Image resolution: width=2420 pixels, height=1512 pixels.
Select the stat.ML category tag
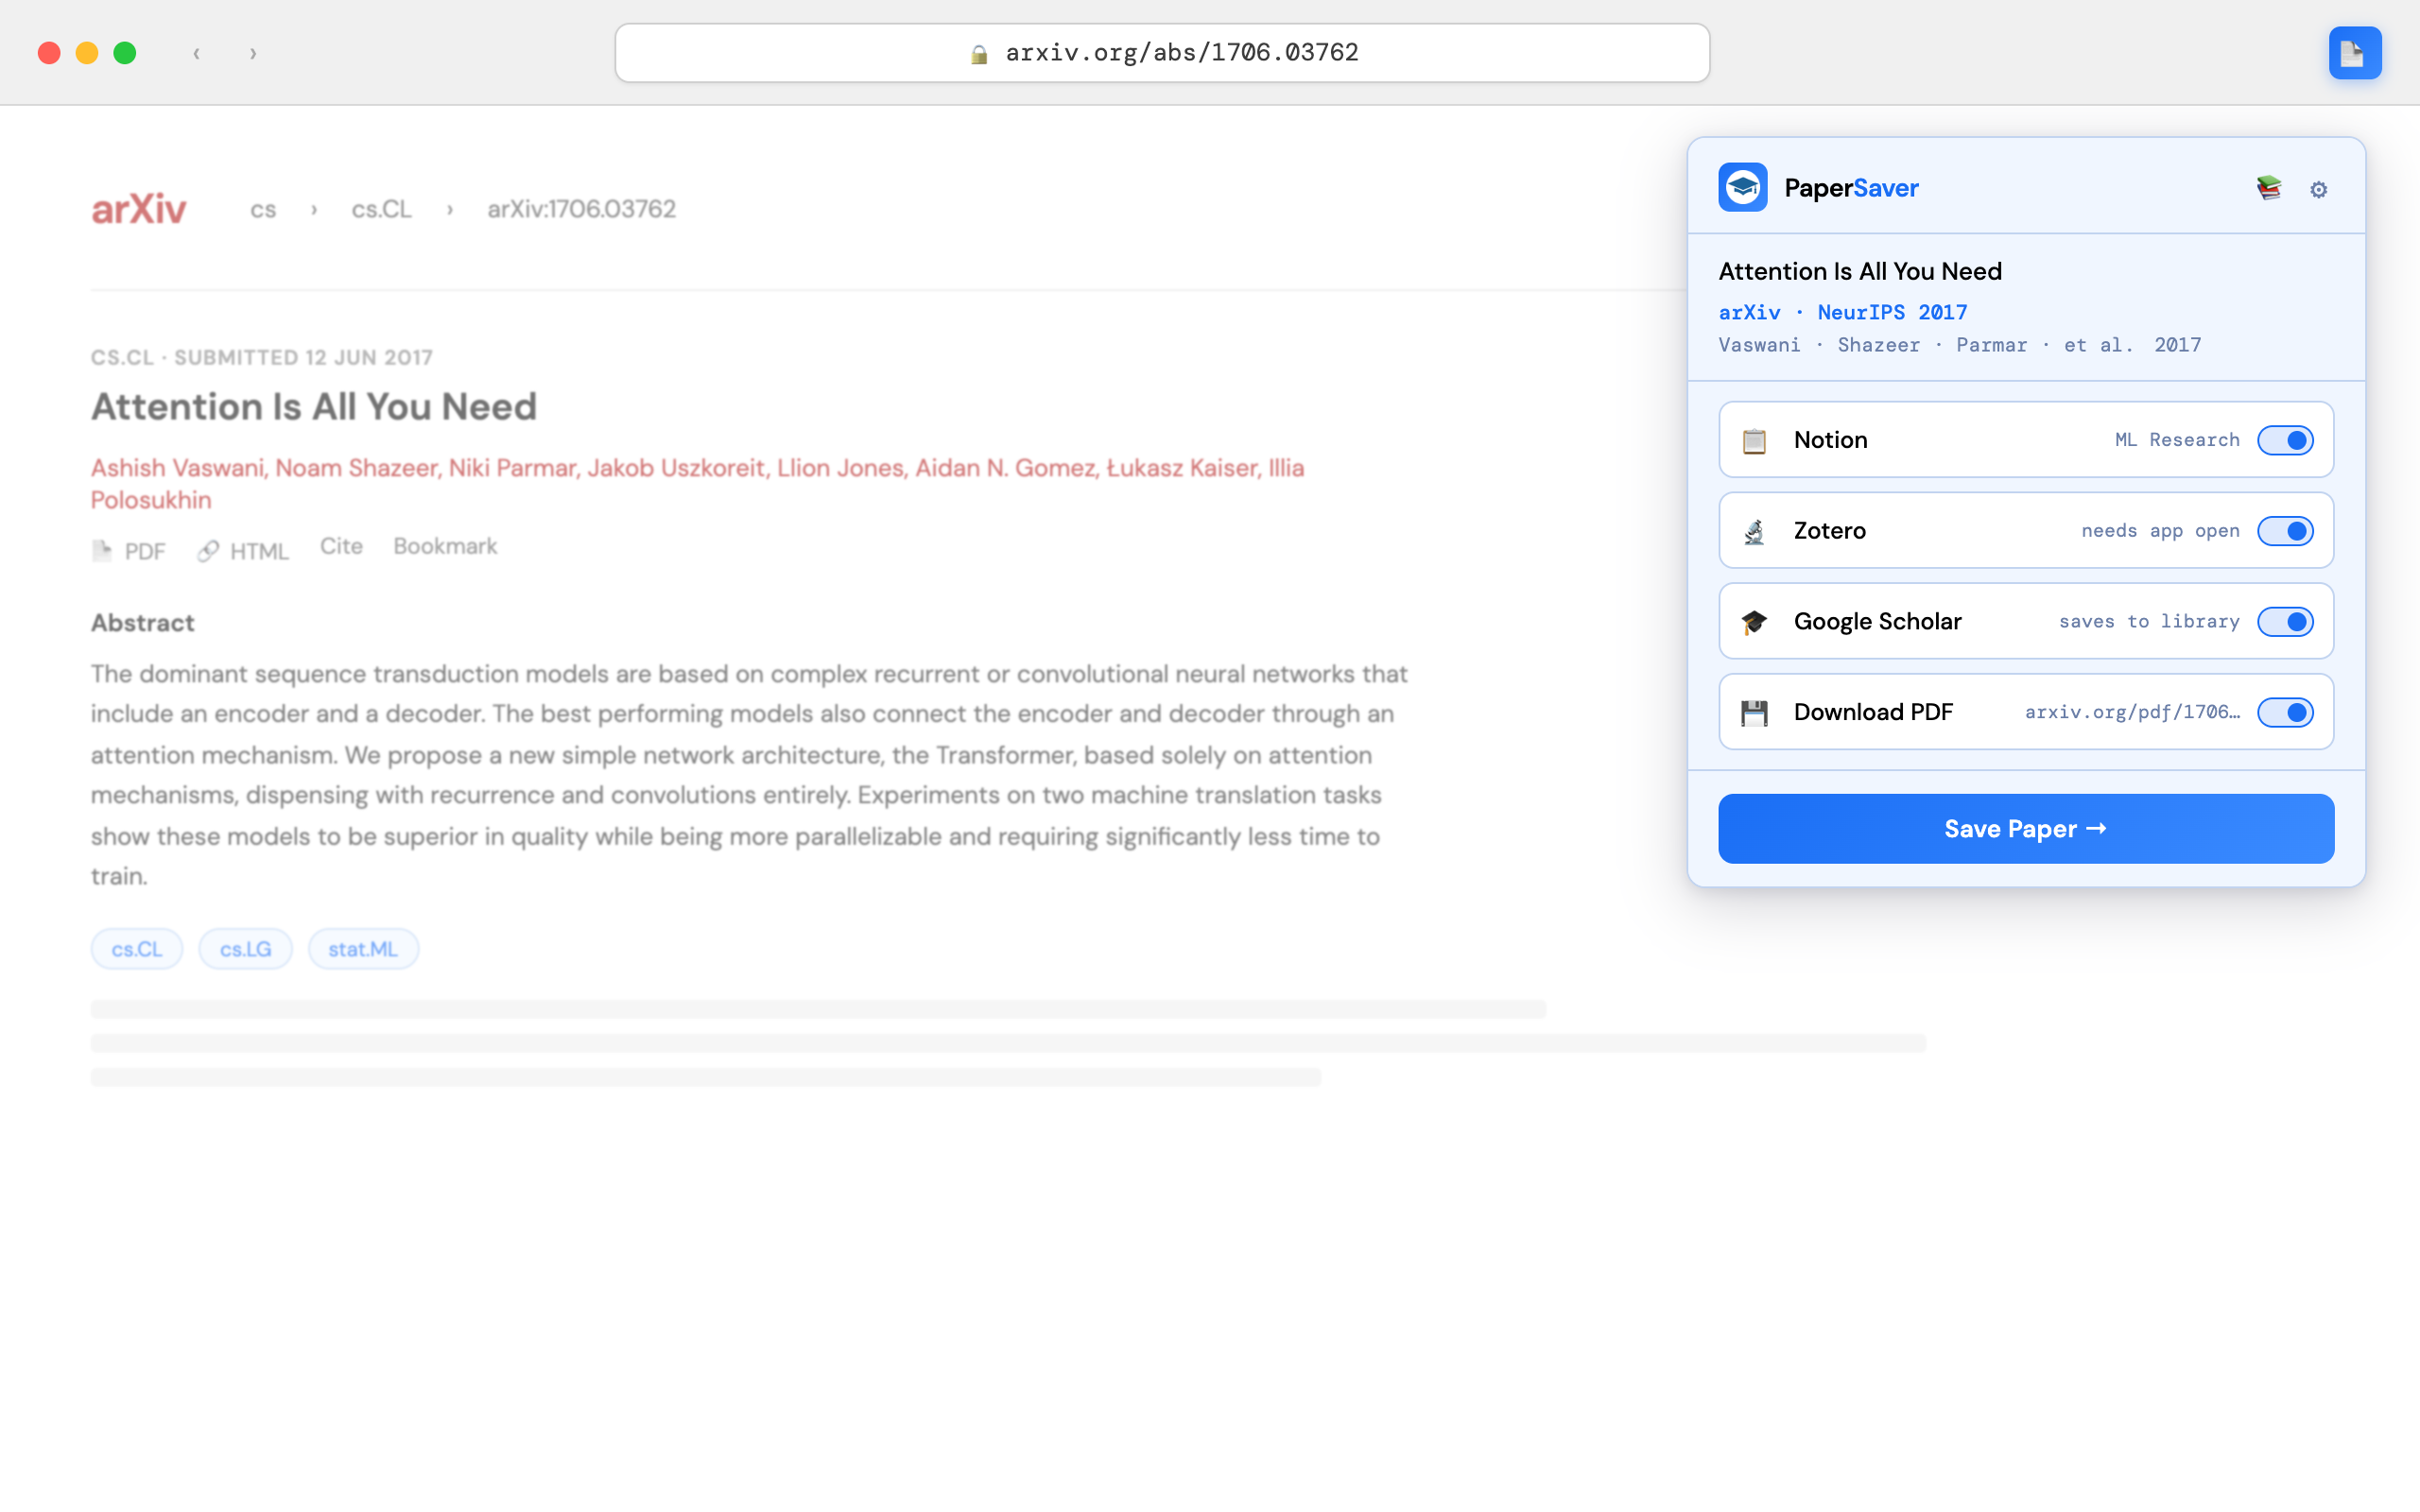point(362,949)
